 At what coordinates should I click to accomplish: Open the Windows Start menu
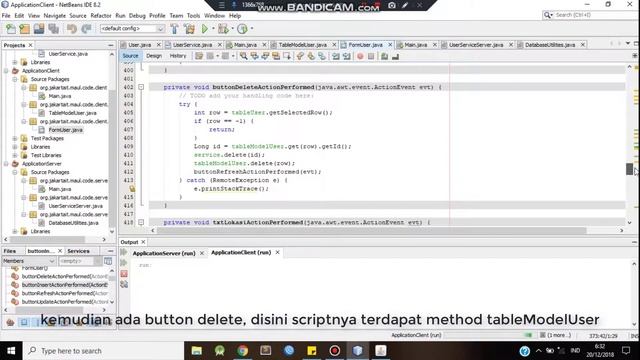click(x=11, y=351)
